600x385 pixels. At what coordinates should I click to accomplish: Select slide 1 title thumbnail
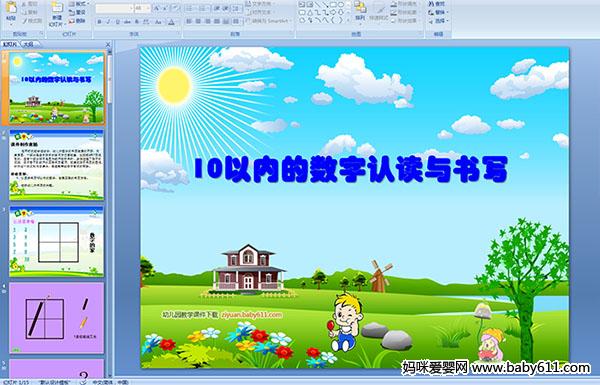pos(56,88)
